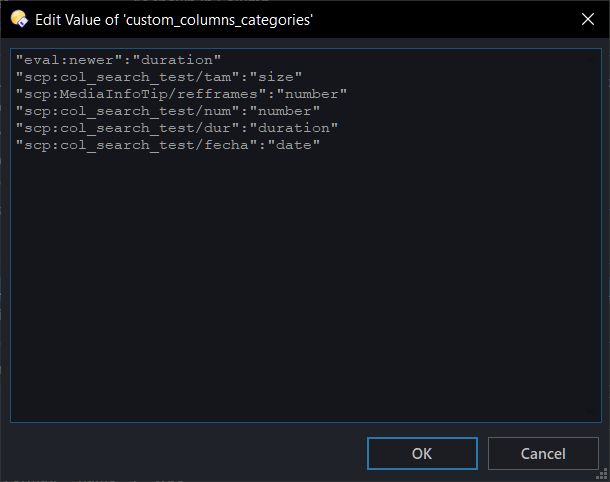Close the Edit Value dialog with X
610x482 pixels.
coord(587,19)
